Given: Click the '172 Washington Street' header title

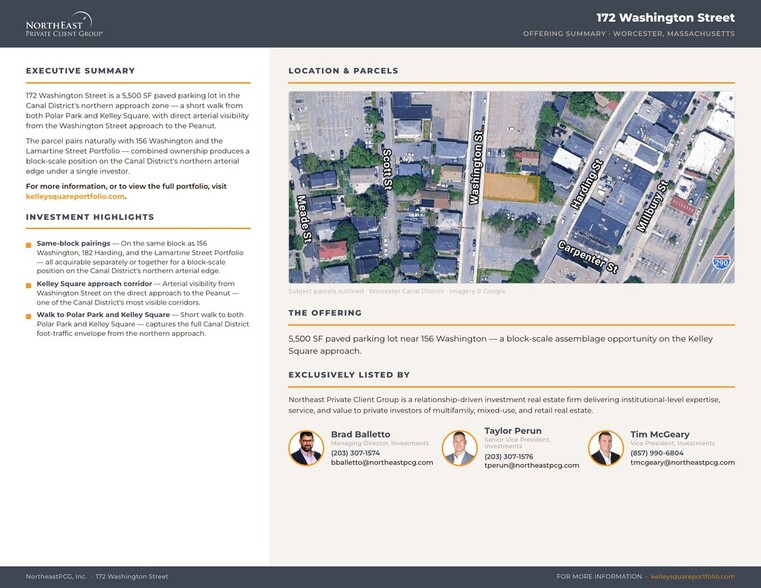Looking at the screenshot, I should 665,18.
